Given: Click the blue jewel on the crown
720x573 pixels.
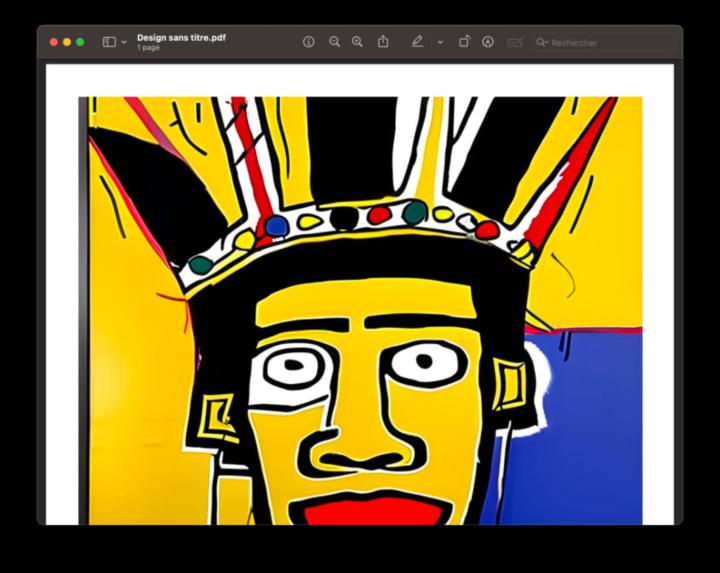Looking at the screenshot, I should click(x=276, y=225).
